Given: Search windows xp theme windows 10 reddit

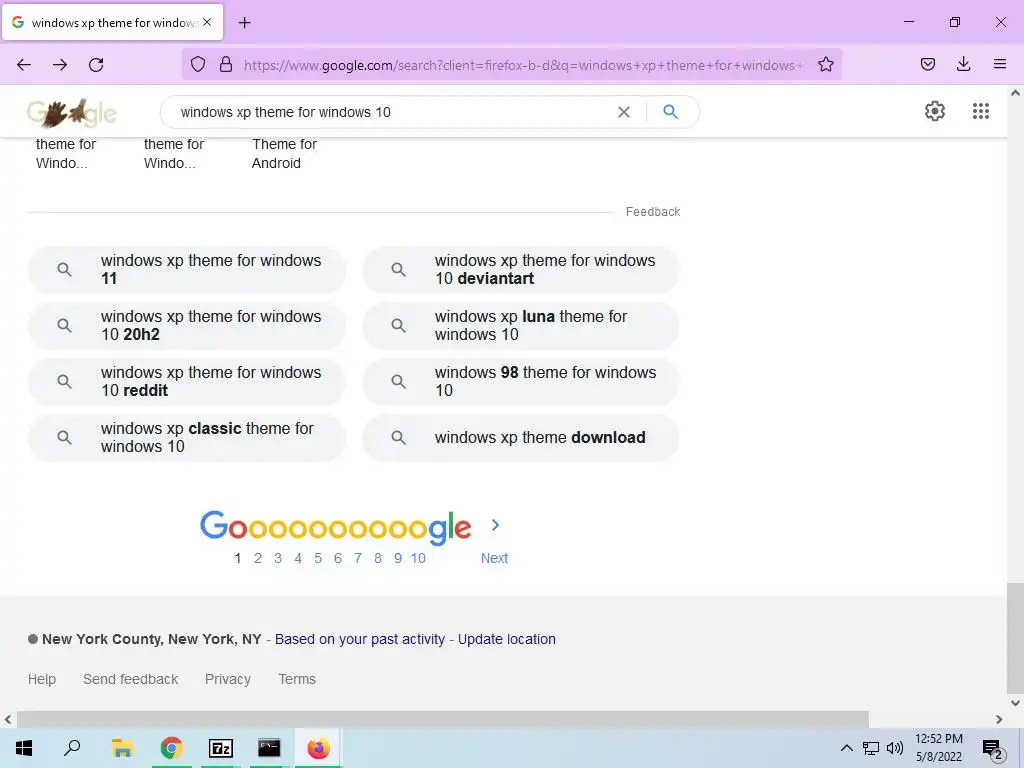Looking at the screenshot, I should coord(187,381).
